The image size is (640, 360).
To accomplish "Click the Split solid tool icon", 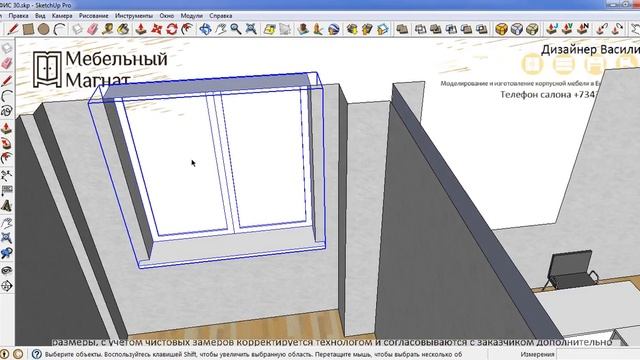I will click(482, 29).
